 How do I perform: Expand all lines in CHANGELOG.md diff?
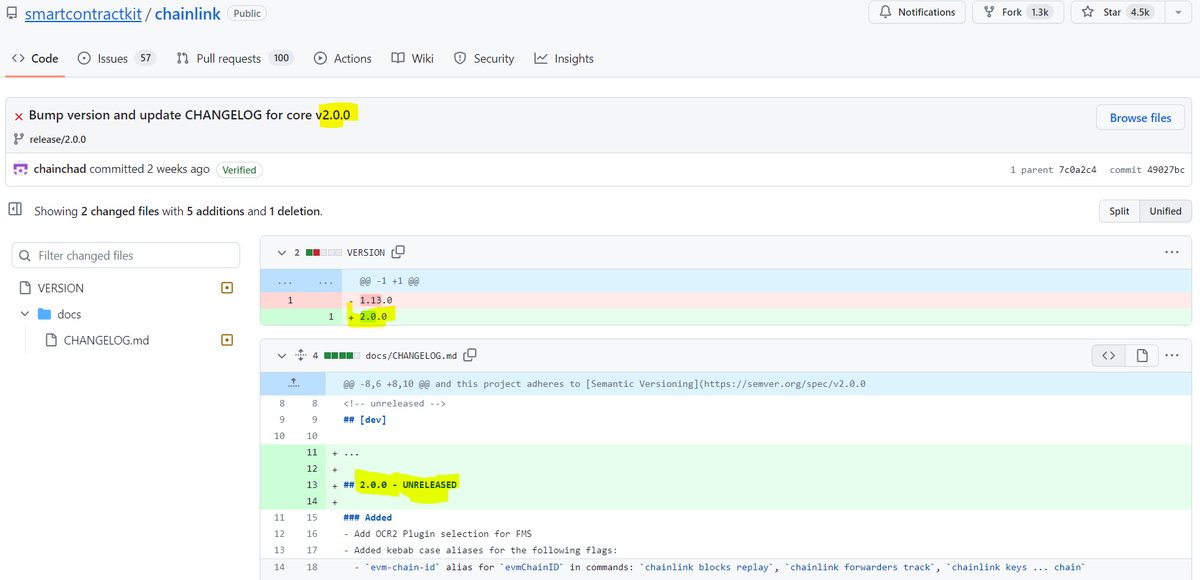point(299,355)
